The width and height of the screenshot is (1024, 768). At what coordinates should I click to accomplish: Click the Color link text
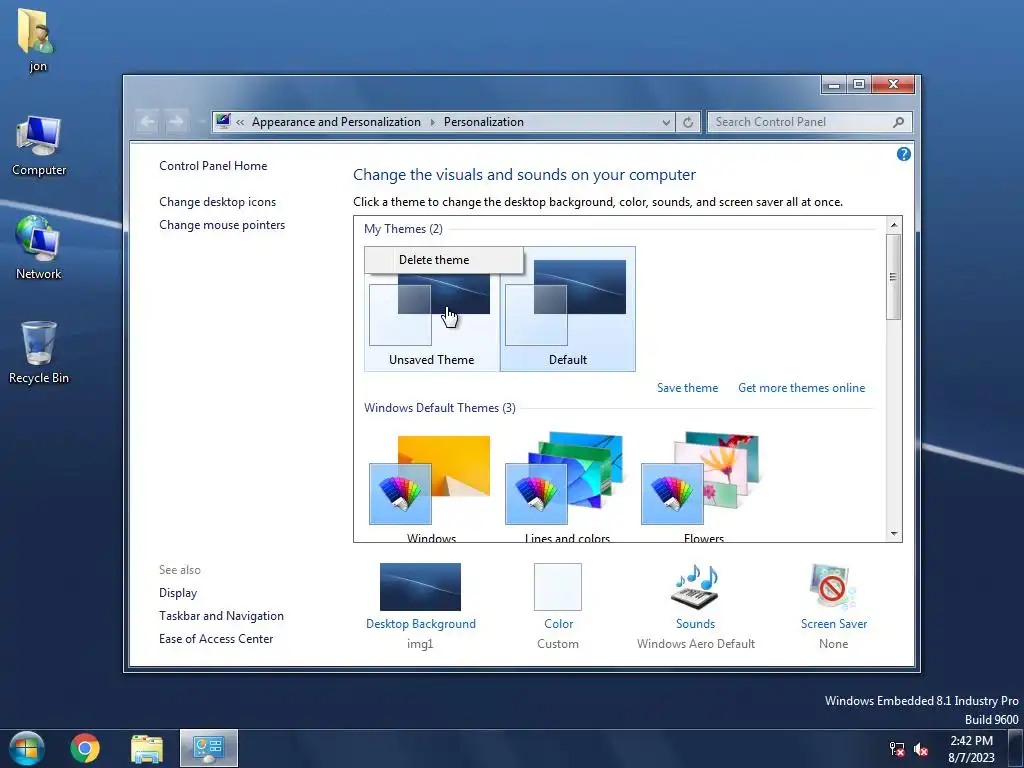pos(558,624)
